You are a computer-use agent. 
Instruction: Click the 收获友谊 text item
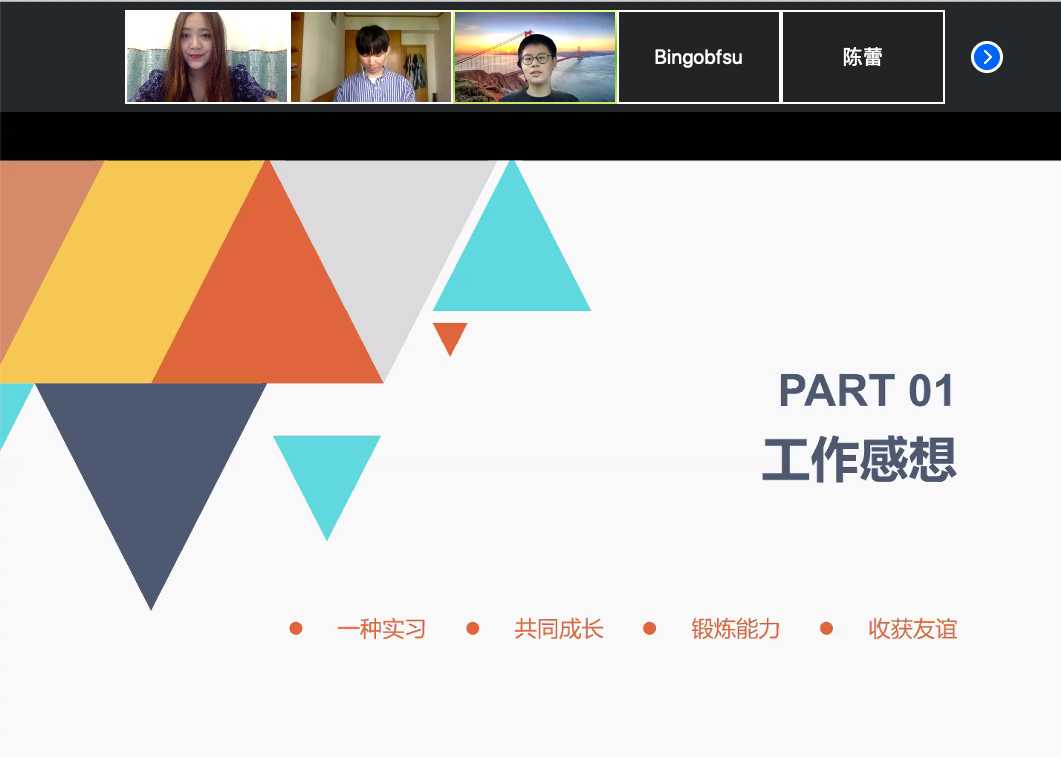tap(912, 629)
